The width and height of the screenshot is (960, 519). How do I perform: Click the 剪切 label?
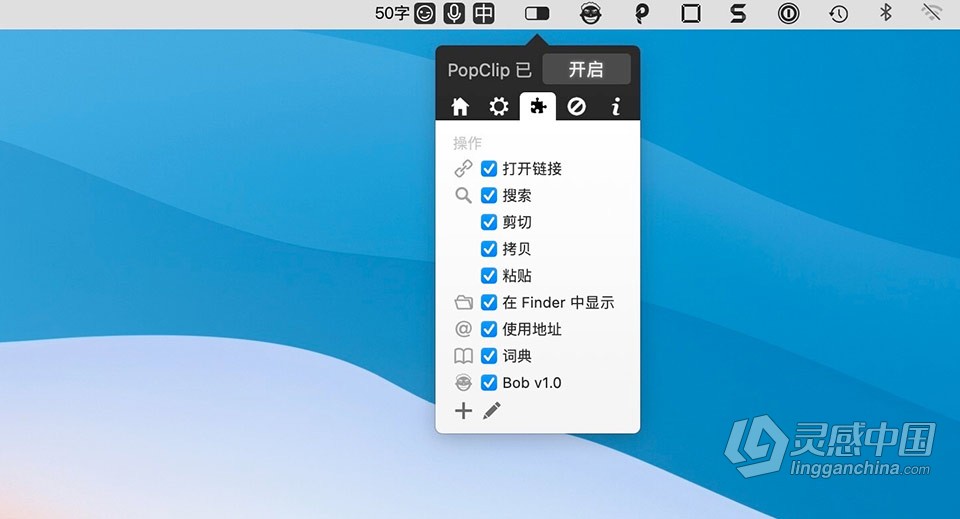click(517, 222)
